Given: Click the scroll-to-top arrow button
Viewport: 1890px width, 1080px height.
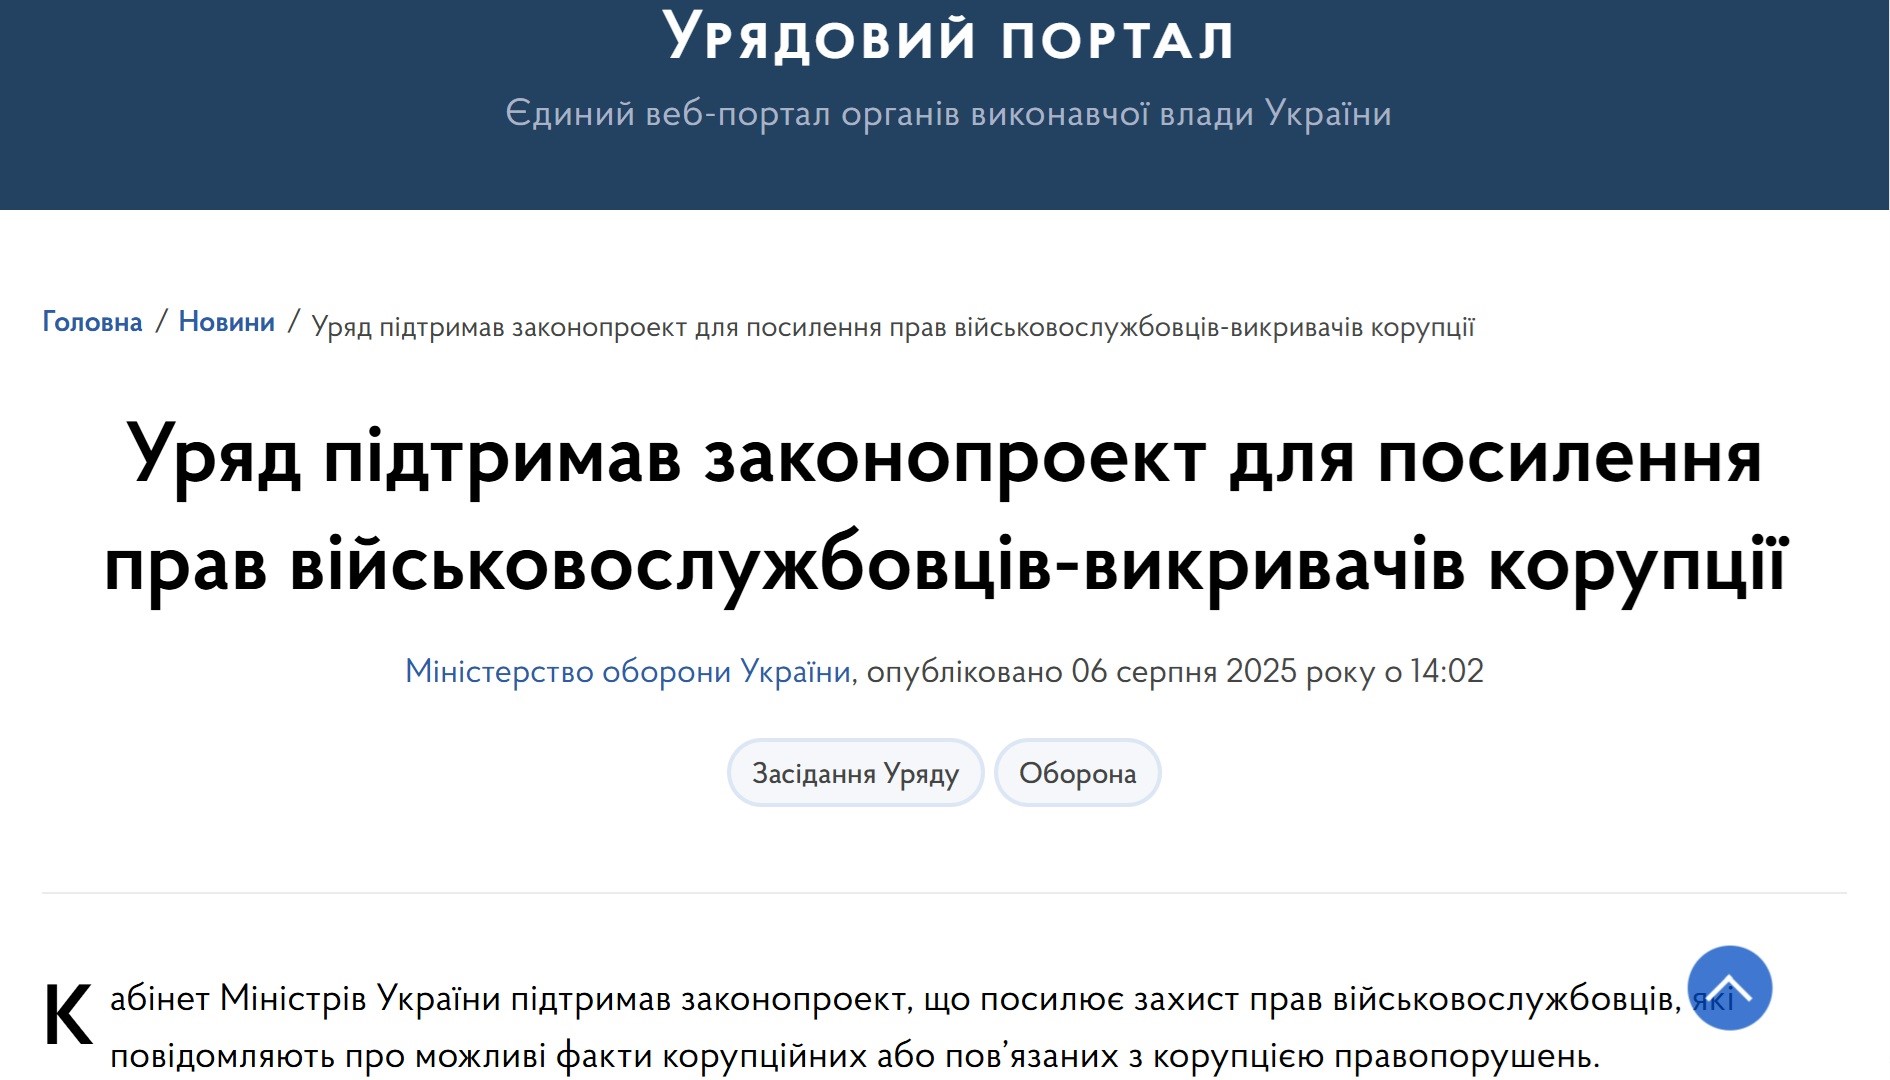Looking at the screenshot, I should click(1729, 988).
